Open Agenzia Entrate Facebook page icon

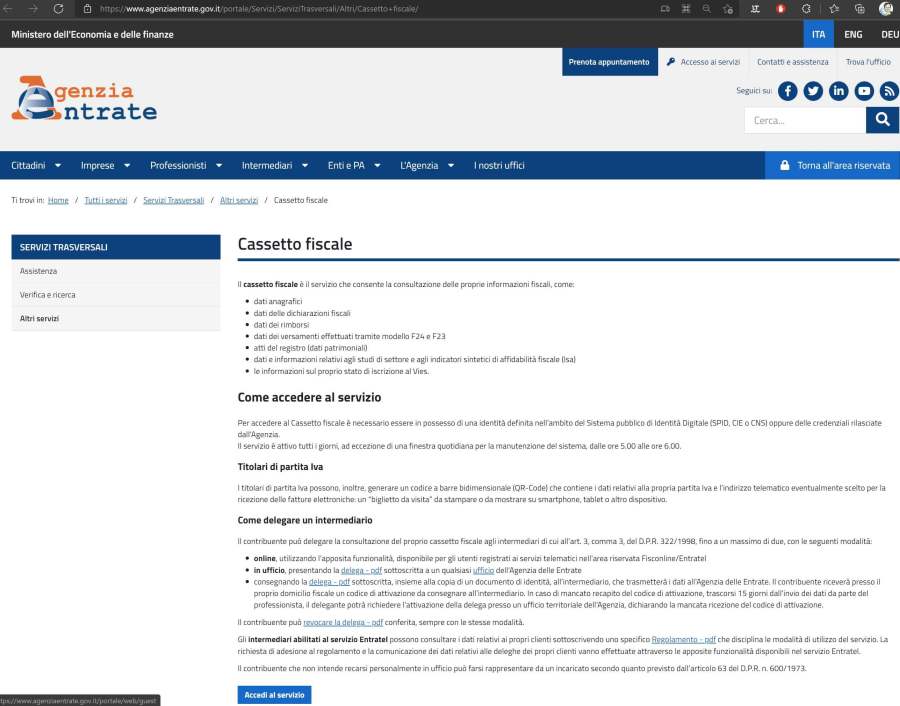[788, 91]
